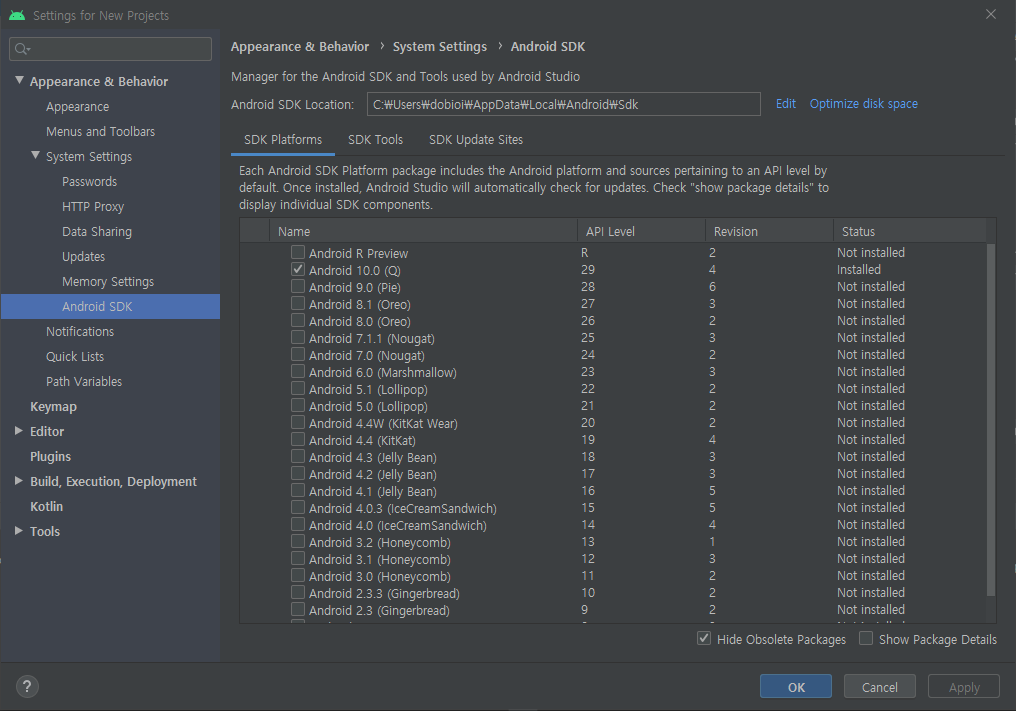The height and width of the screenshot is (711, 1016).
Task: Collapse the System Settings tree node
Action: pyautogui.click(x=36, y=156)
